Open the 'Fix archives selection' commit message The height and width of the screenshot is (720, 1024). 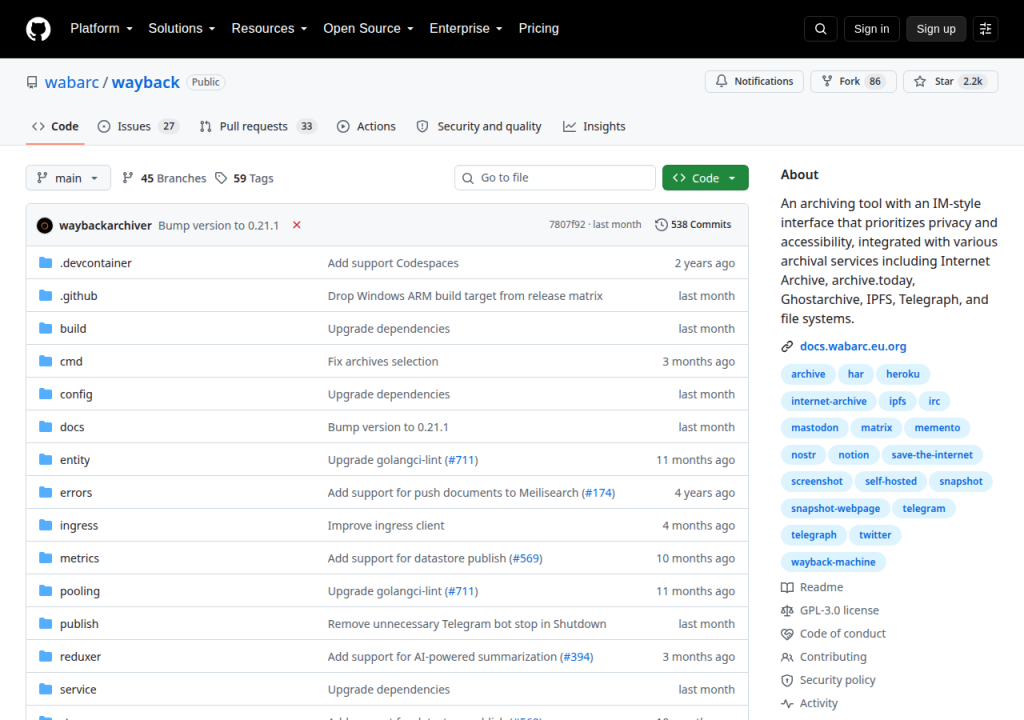click(x=383, y=361)
